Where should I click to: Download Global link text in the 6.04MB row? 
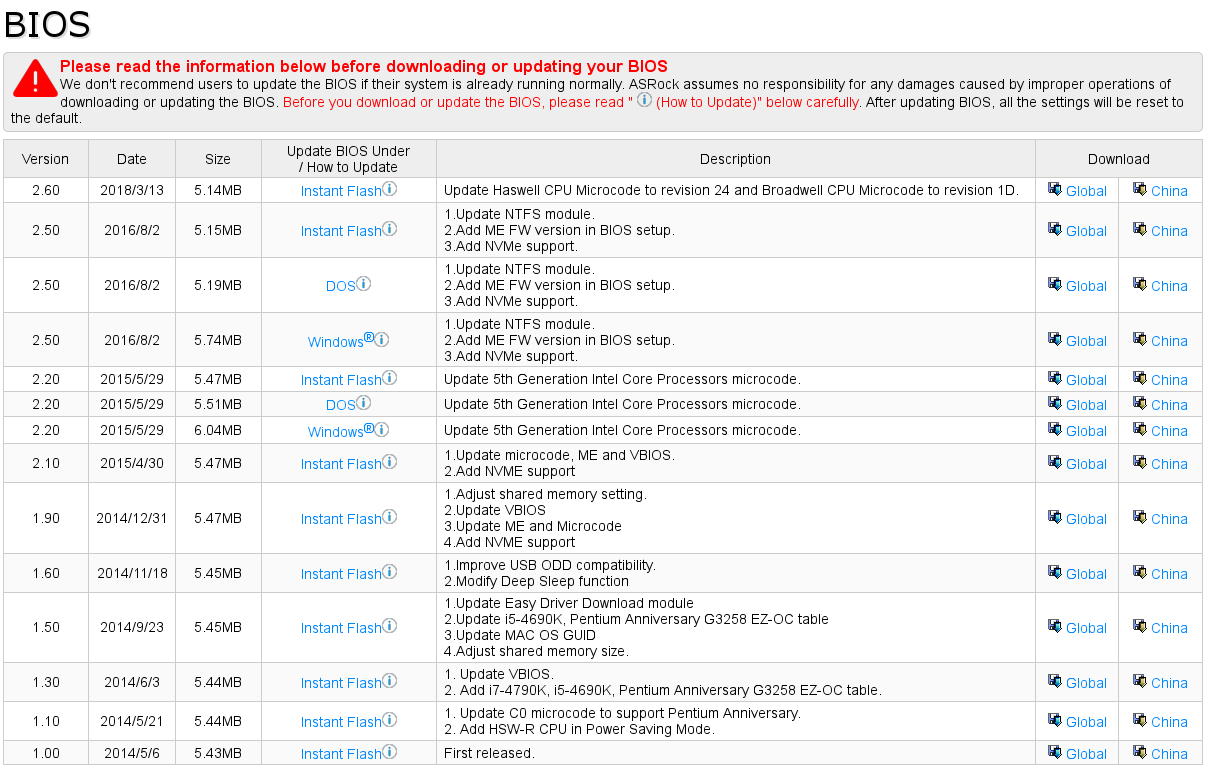[1086, 431]
